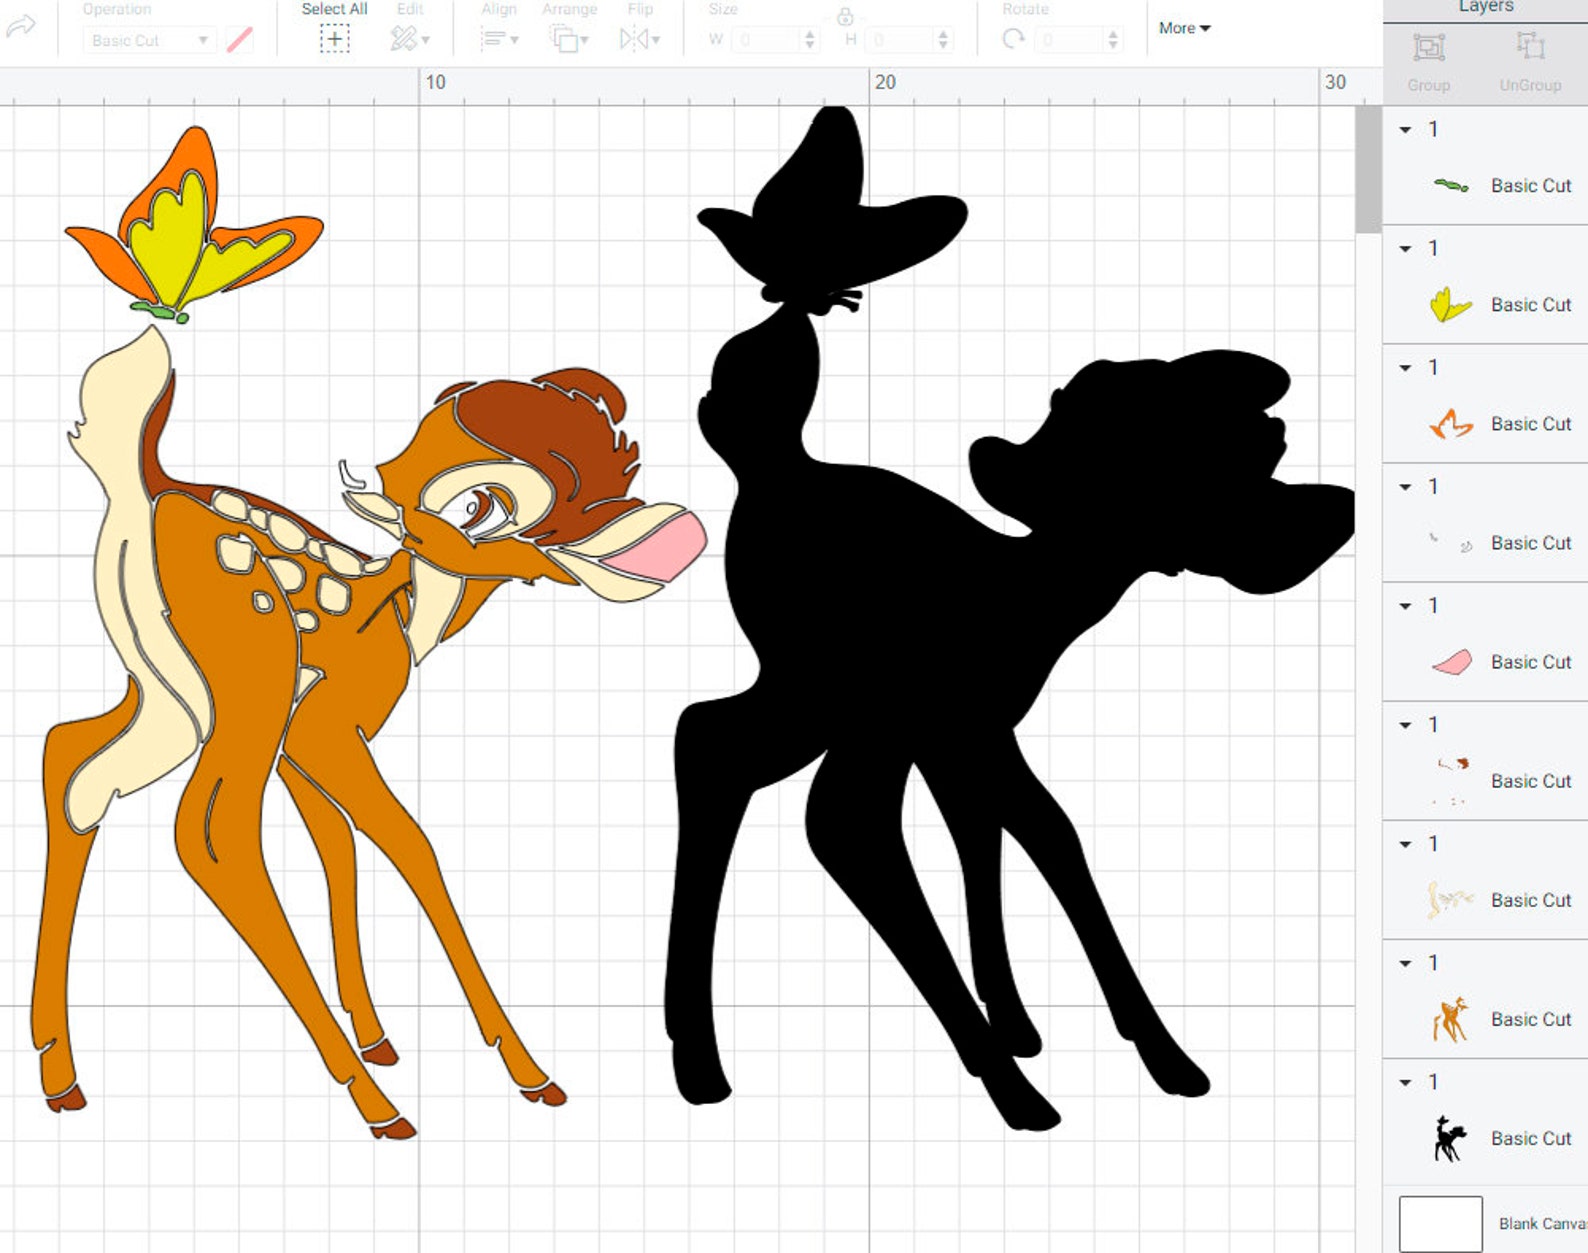Open the Operation Basic Cut dropdown
The width and height of the screenshot is (1588, 1253).
click(x=149, y=40)
